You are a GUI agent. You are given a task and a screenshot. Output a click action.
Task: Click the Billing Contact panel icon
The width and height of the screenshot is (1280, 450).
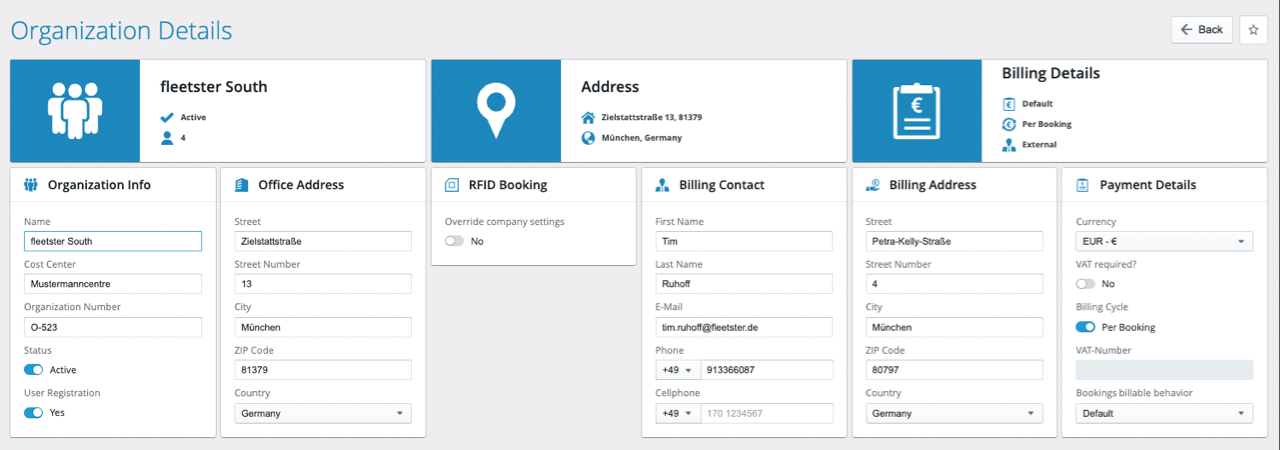(x=662, y=185)
